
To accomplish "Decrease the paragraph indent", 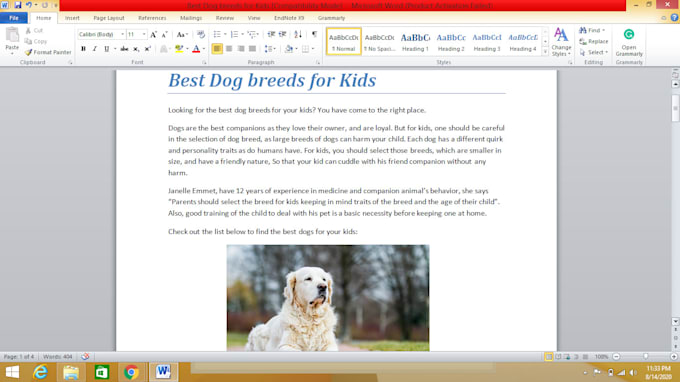I will 271,34.
